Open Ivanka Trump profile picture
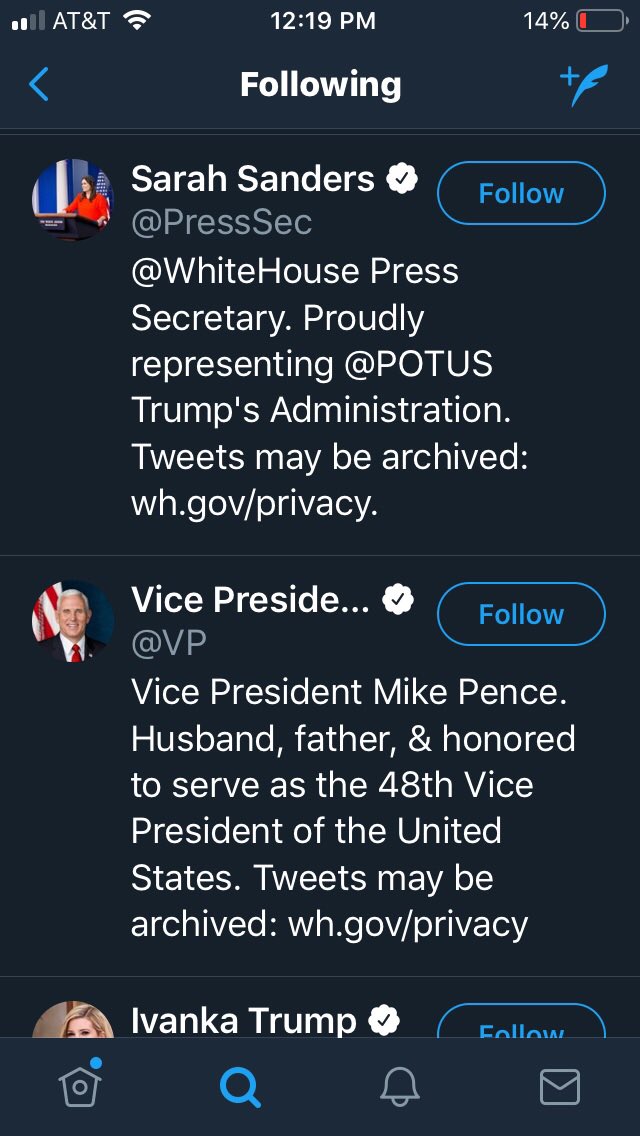This screenshot has height=1136, width=640. coord(73,1020)
